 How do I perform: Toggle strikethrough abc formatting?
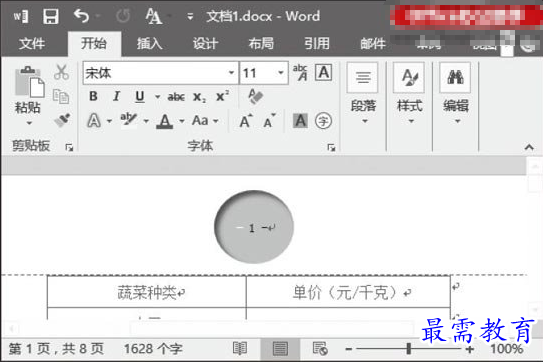click(176, 97)
